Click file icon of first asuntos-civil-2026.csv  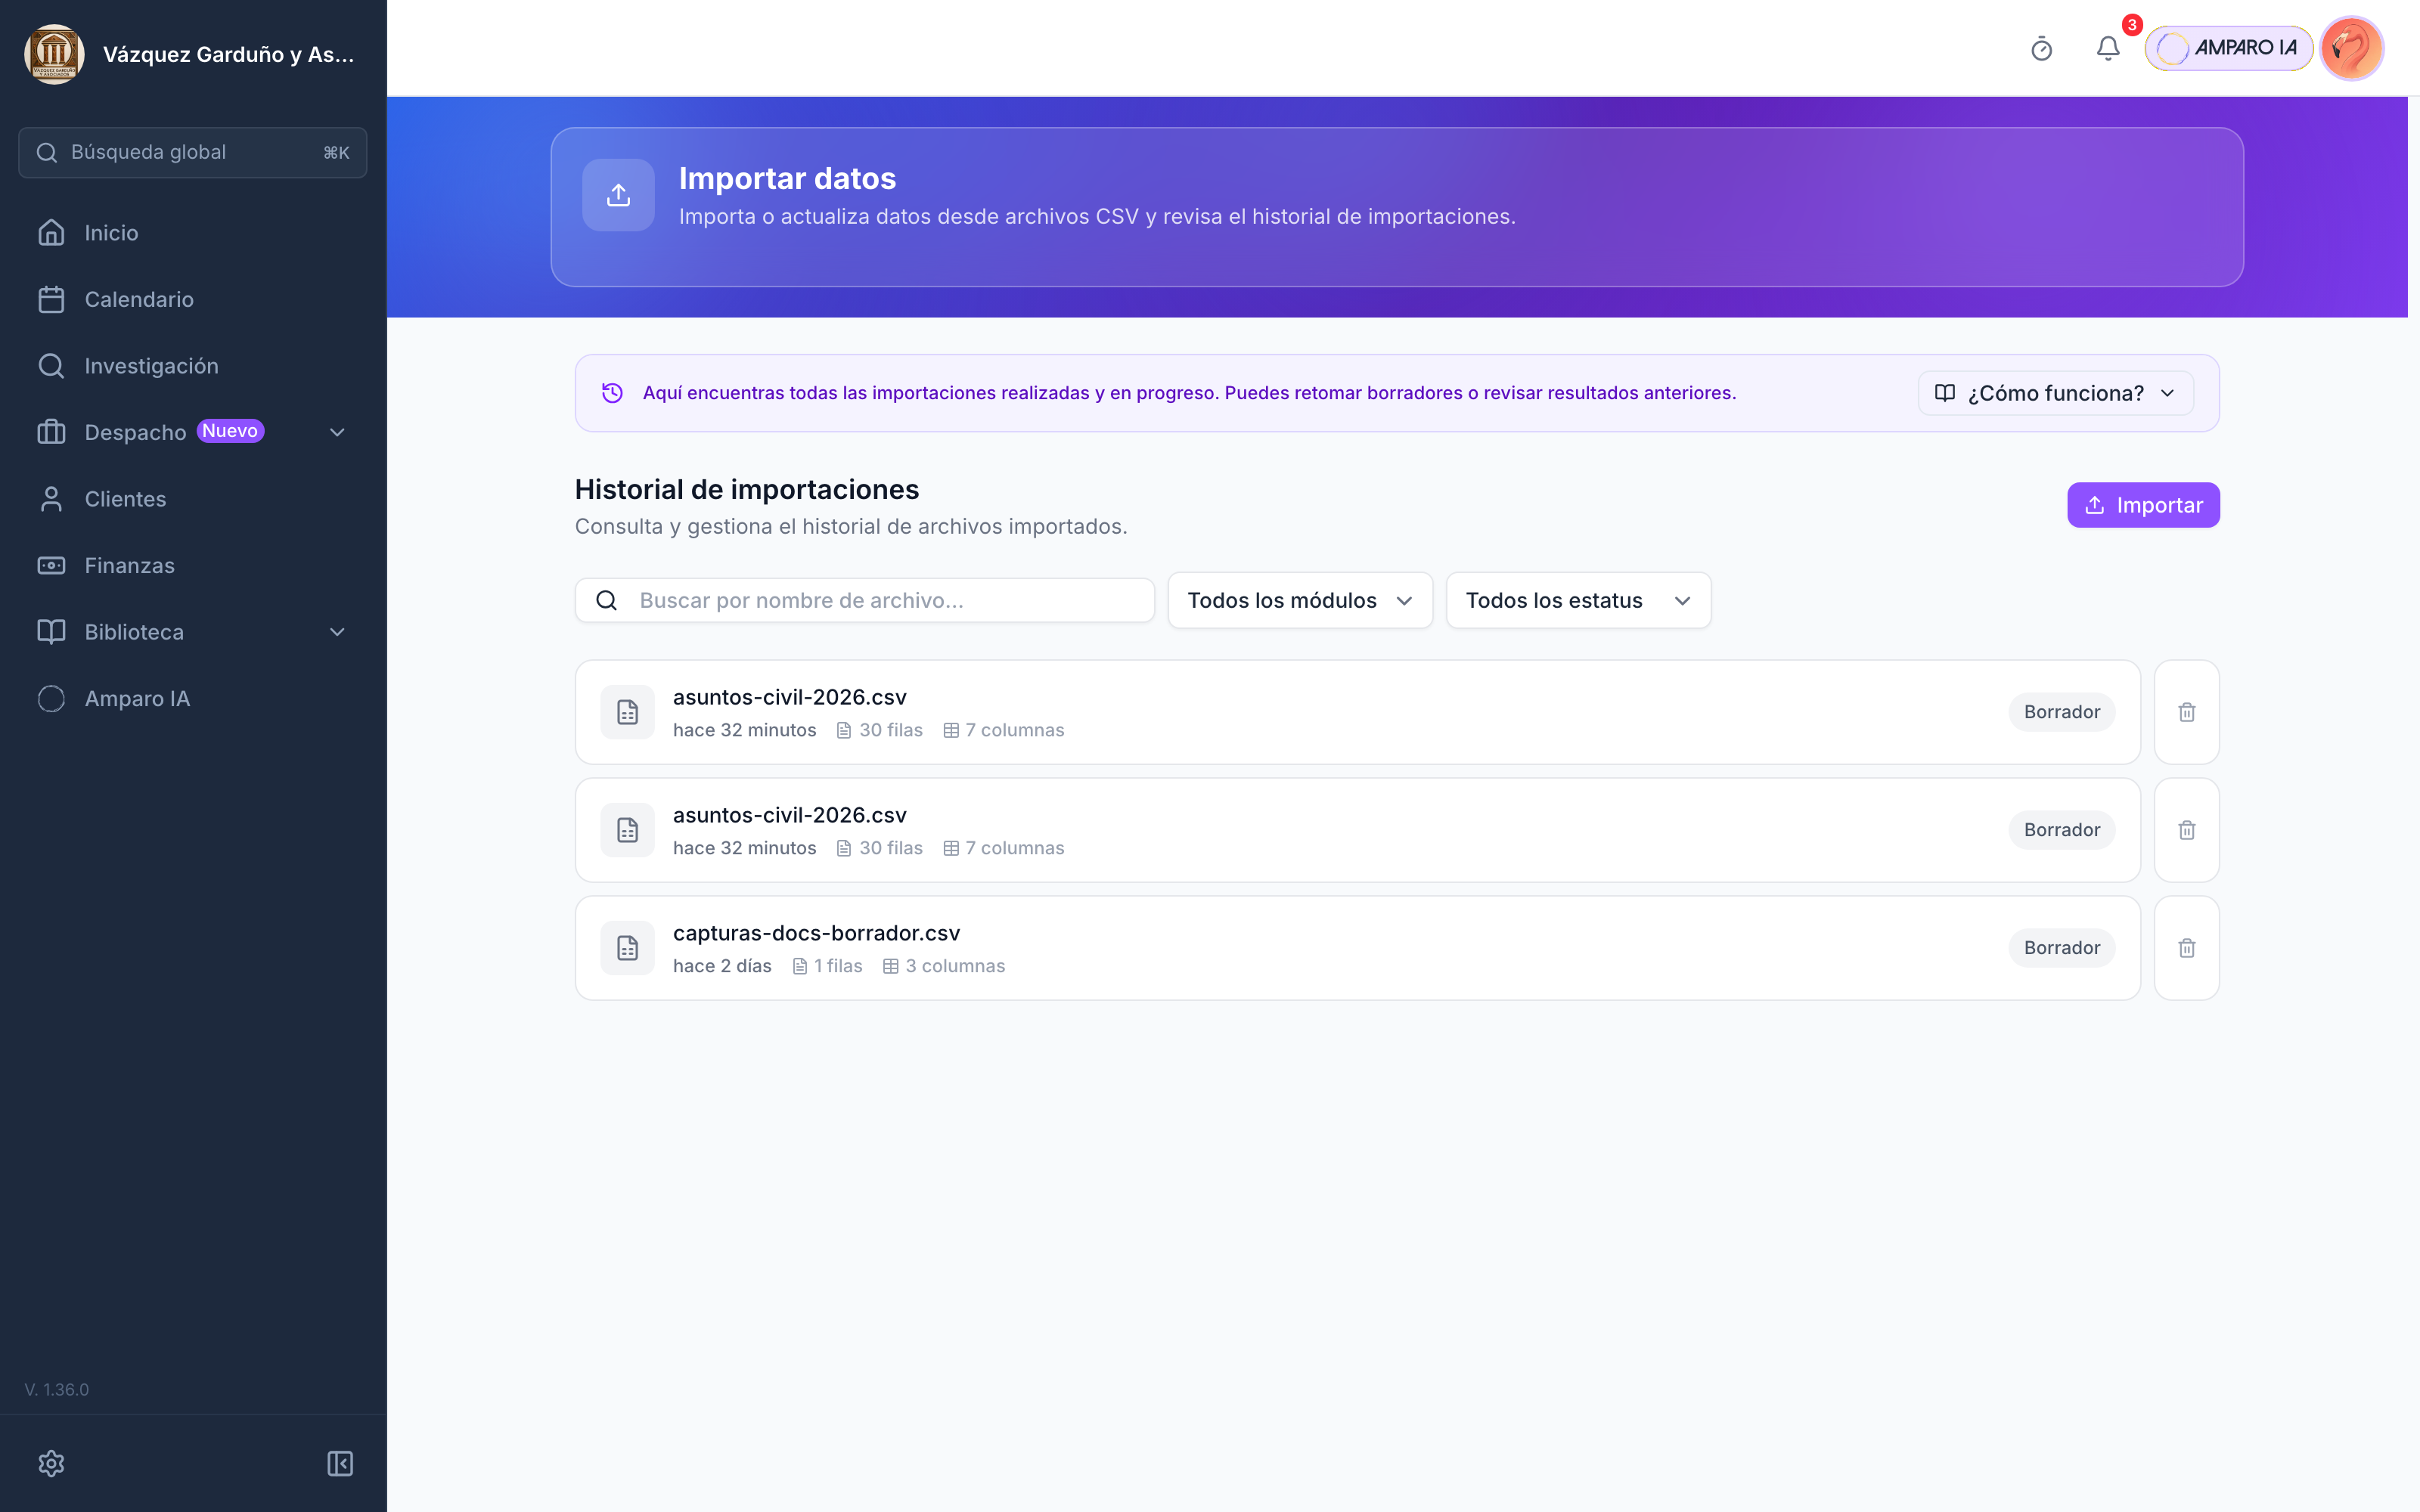[x=627, y=712]
